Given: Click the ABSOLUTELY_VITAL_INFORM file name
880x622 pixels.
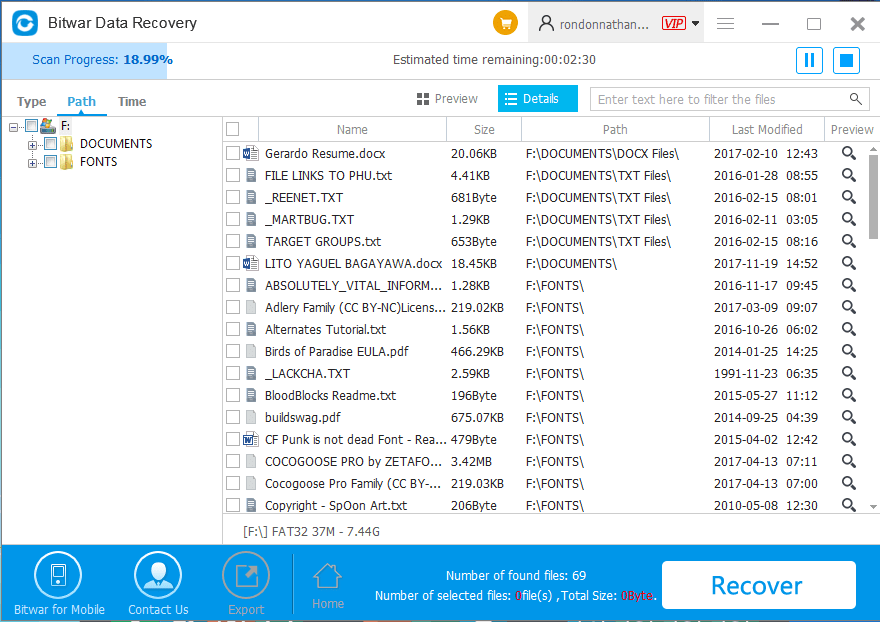Looking at the screenshot, I should coord(353,286).
